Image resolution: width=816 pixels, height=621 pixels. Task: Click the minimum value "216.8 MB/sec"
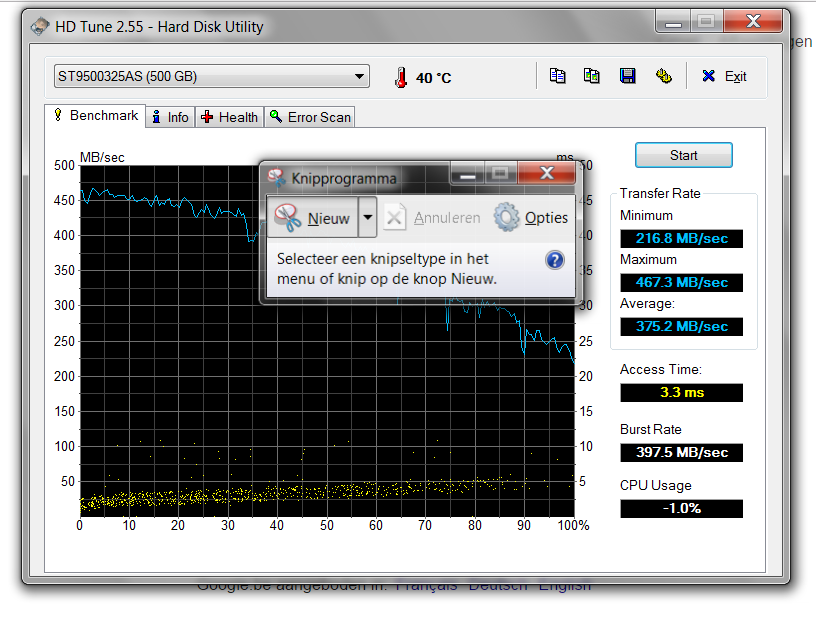tap(681, 238)
